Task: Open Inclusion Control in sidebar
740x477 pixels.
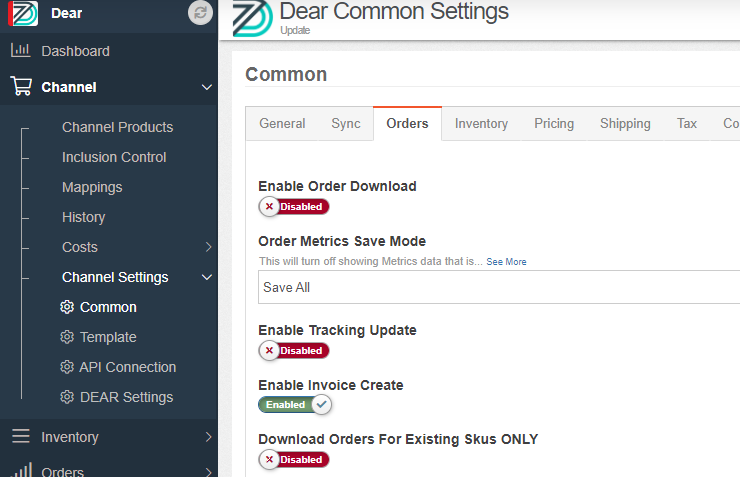Action: coord(114,157)
